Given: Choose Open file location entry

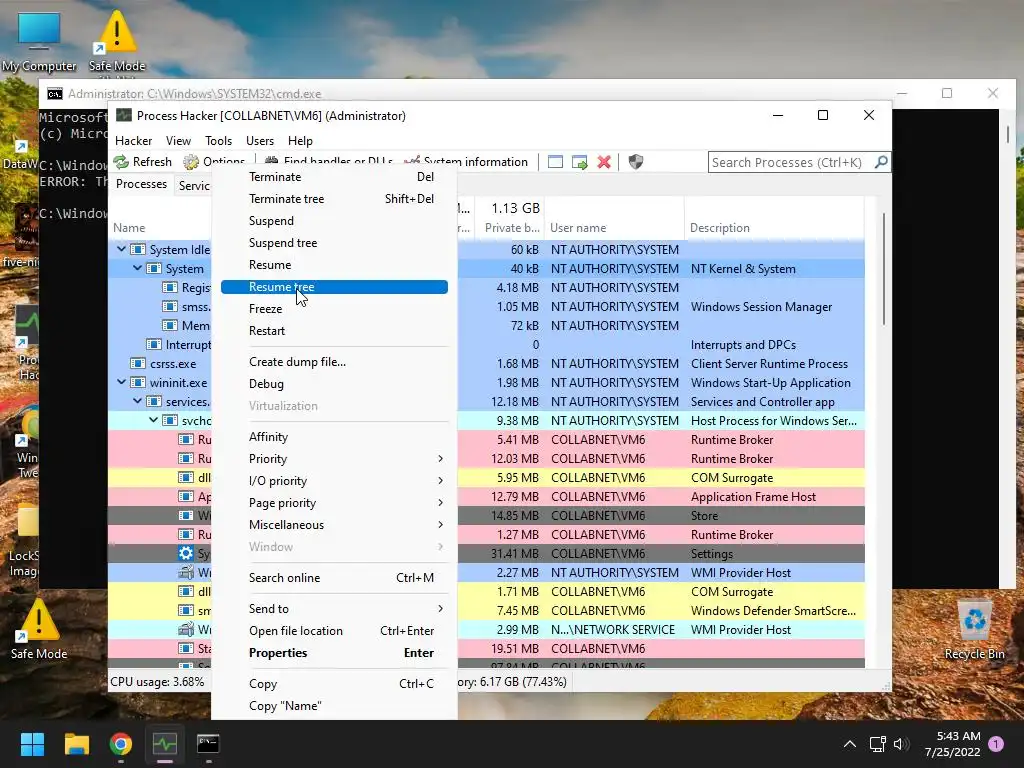Looking at the screenshot, I should coord(334,631).
